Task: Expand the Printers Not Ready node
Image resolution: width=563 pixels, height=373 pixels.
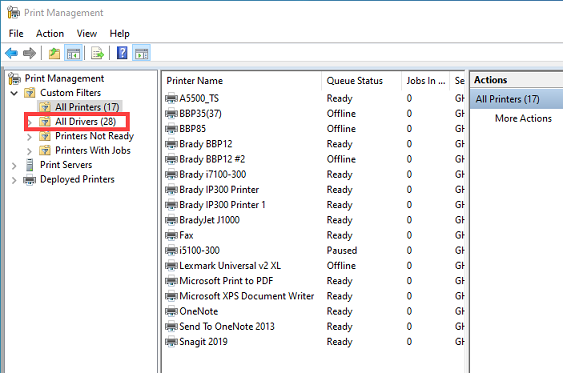Action: click(29, 137)
